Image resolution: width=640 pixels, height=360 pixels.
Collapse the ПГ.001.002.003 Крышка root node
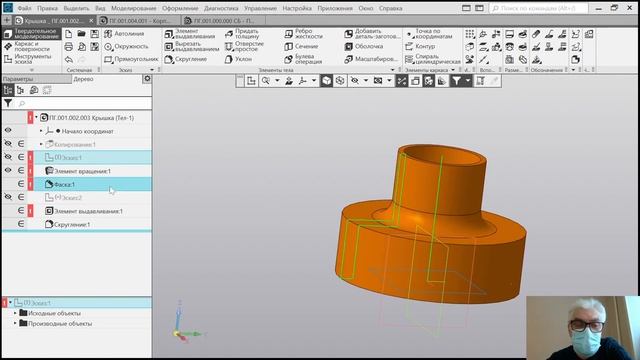[36, 118]
